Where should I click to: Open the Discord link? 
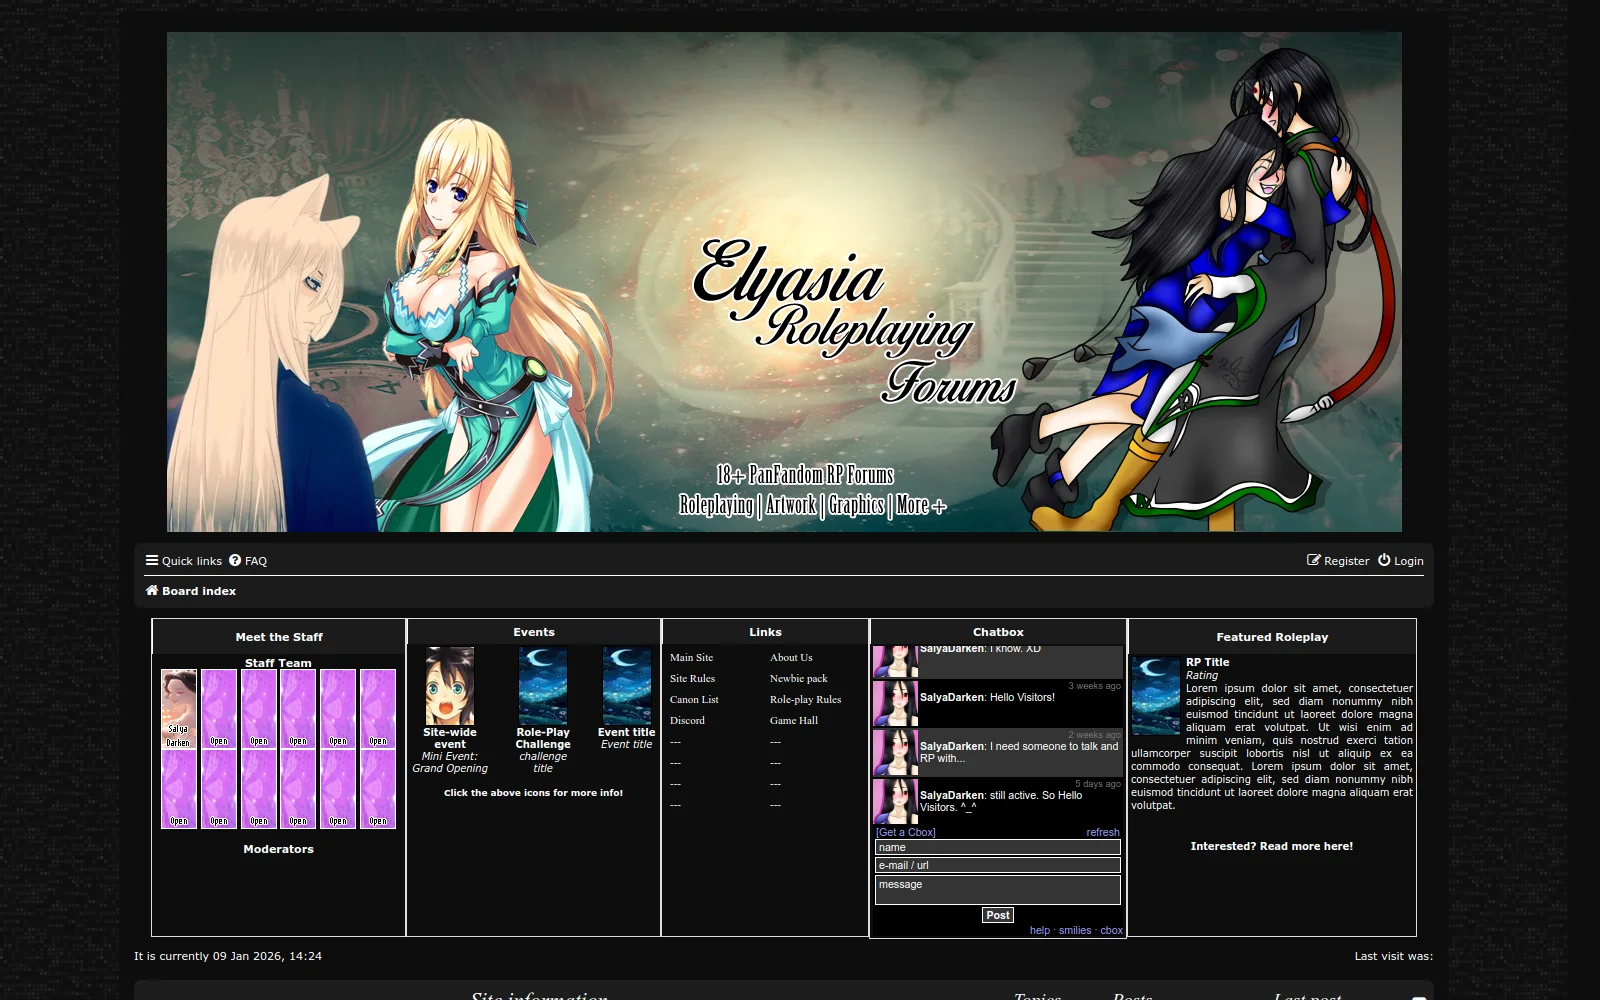tap(687, 721)
